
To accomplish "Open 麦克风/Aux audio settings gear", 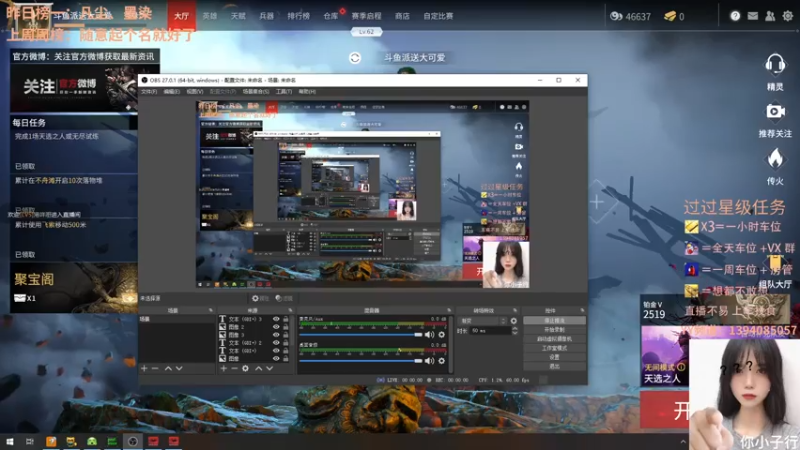I will [442, 335].
